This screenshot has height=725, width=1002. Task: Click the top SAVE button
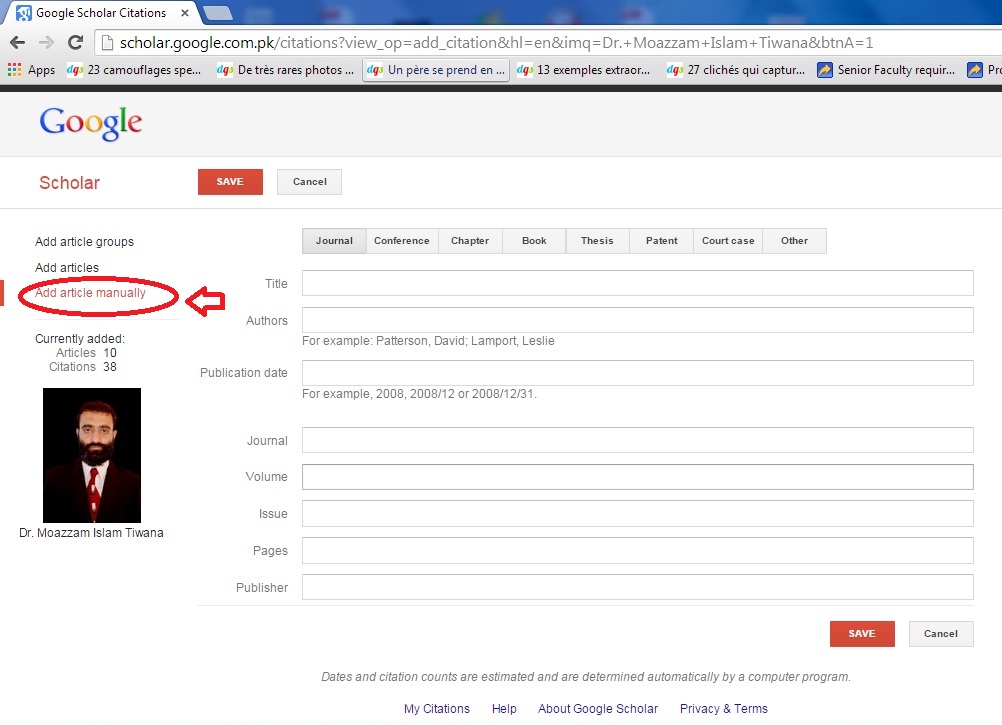(229, 181)
